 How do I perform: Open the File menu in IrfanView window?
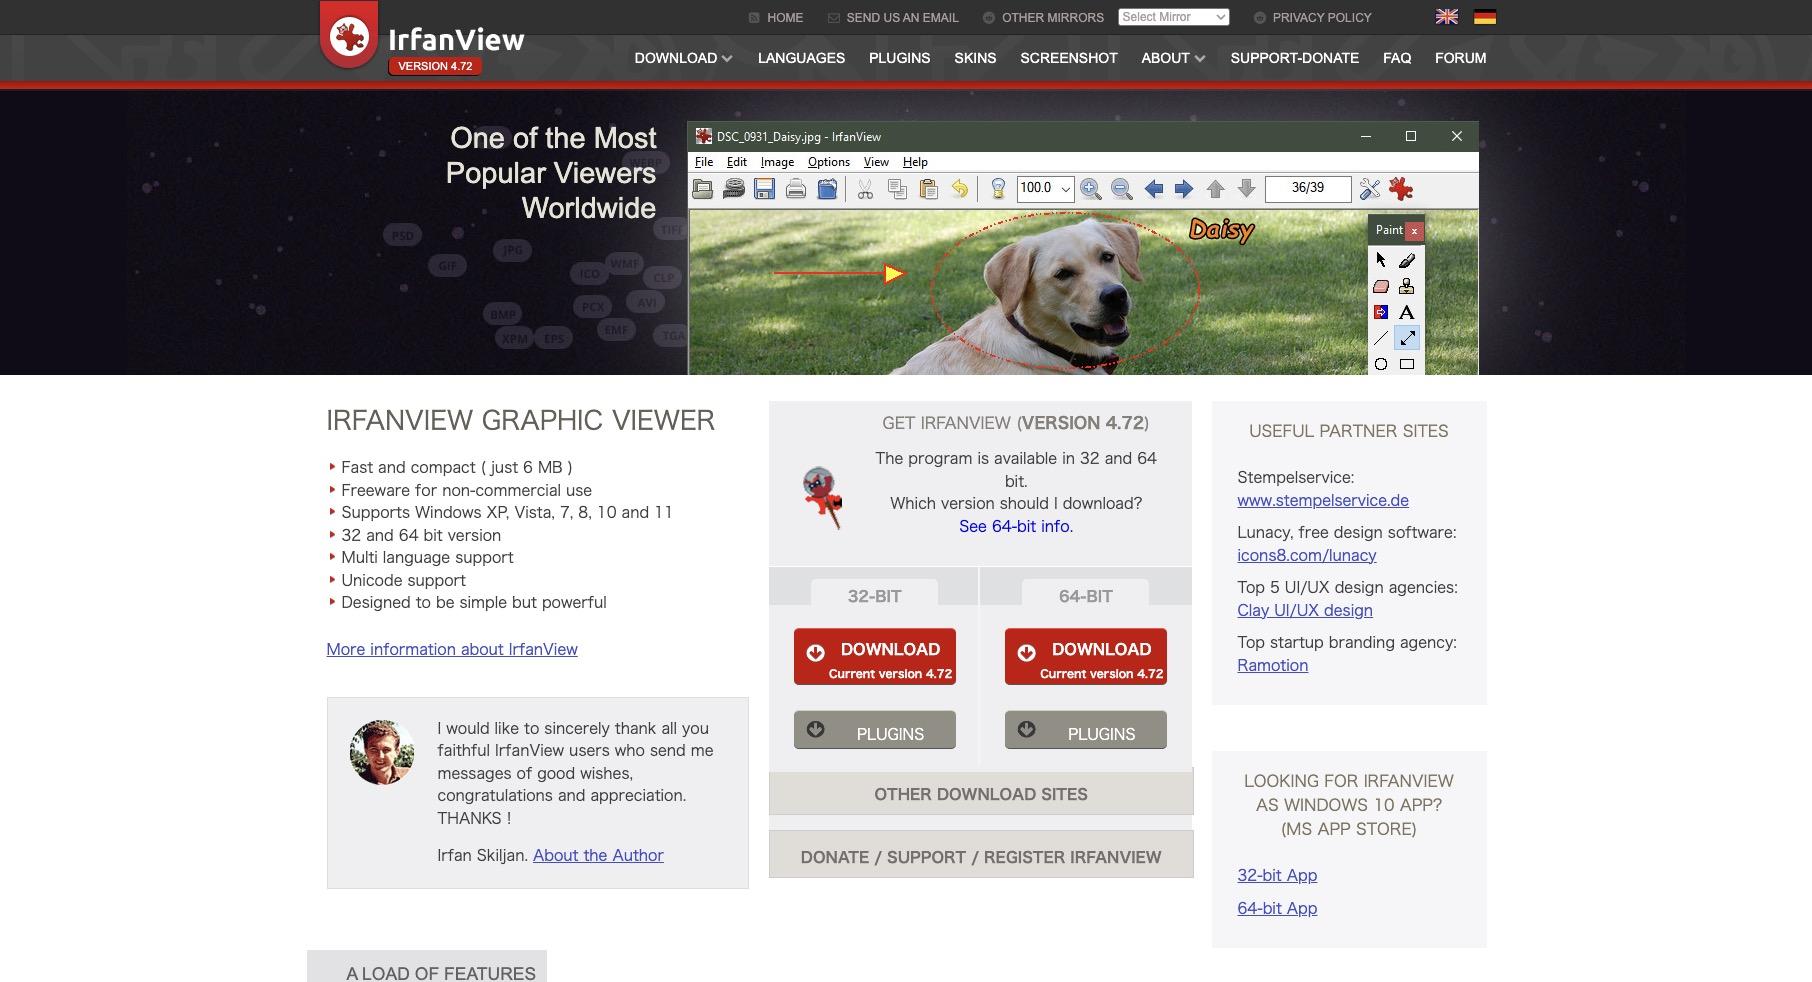[704, 162]
